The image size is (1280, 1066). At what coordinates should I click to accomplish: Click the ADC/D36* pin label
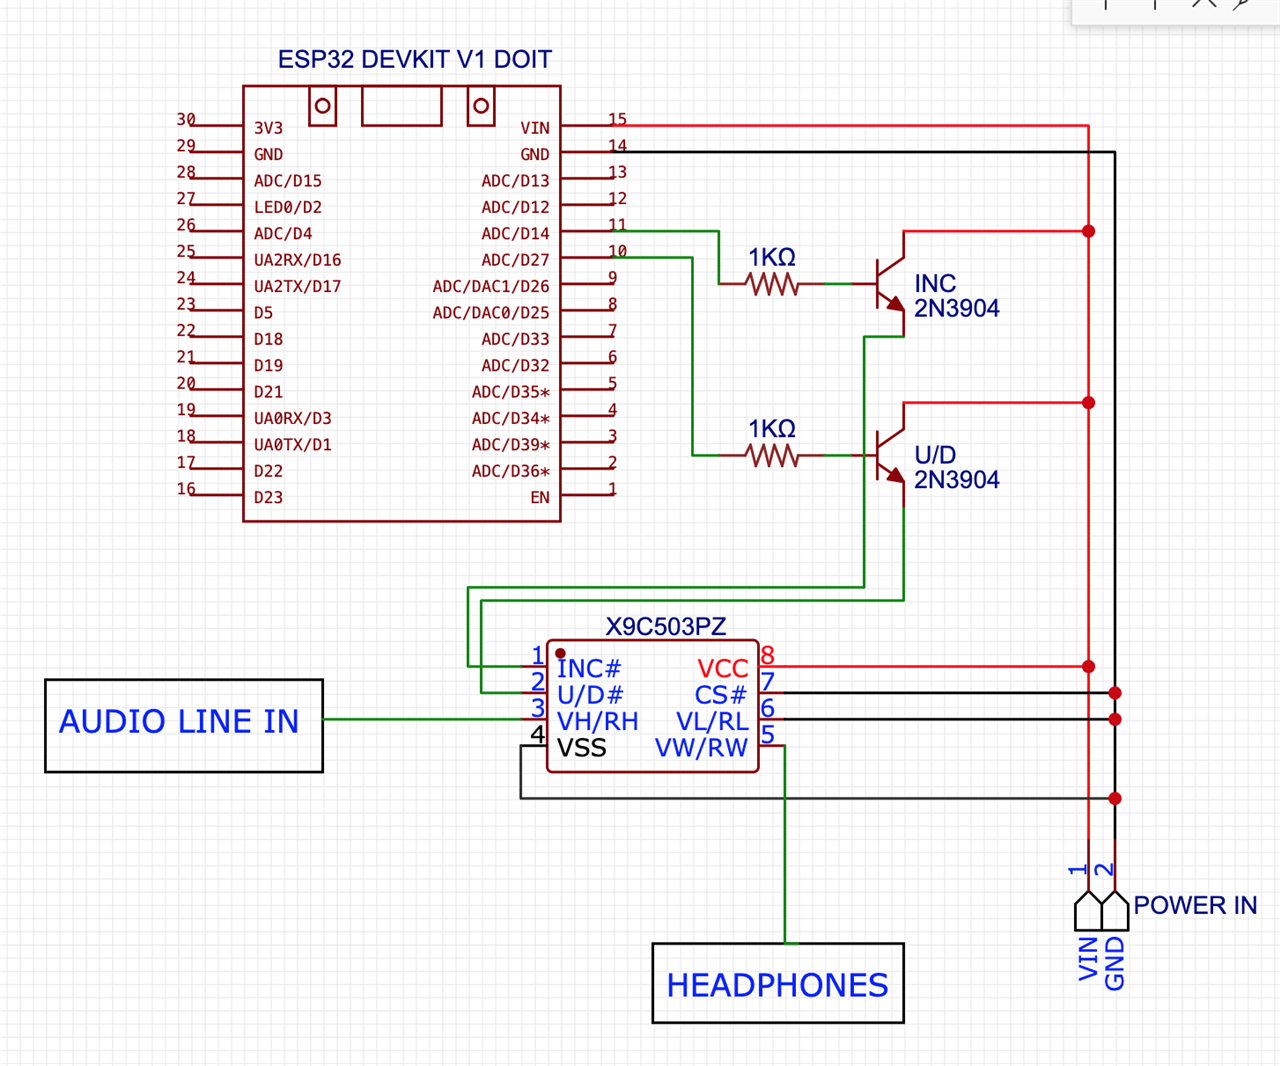pyautogui.click(x=510, y=471)
